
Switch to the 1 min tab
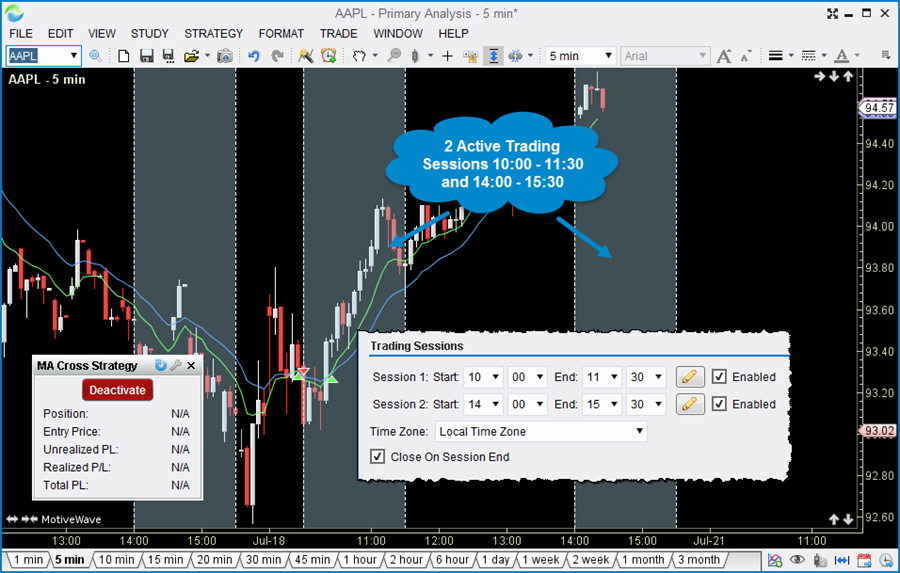pyautogui.click(x=28, y=560)
